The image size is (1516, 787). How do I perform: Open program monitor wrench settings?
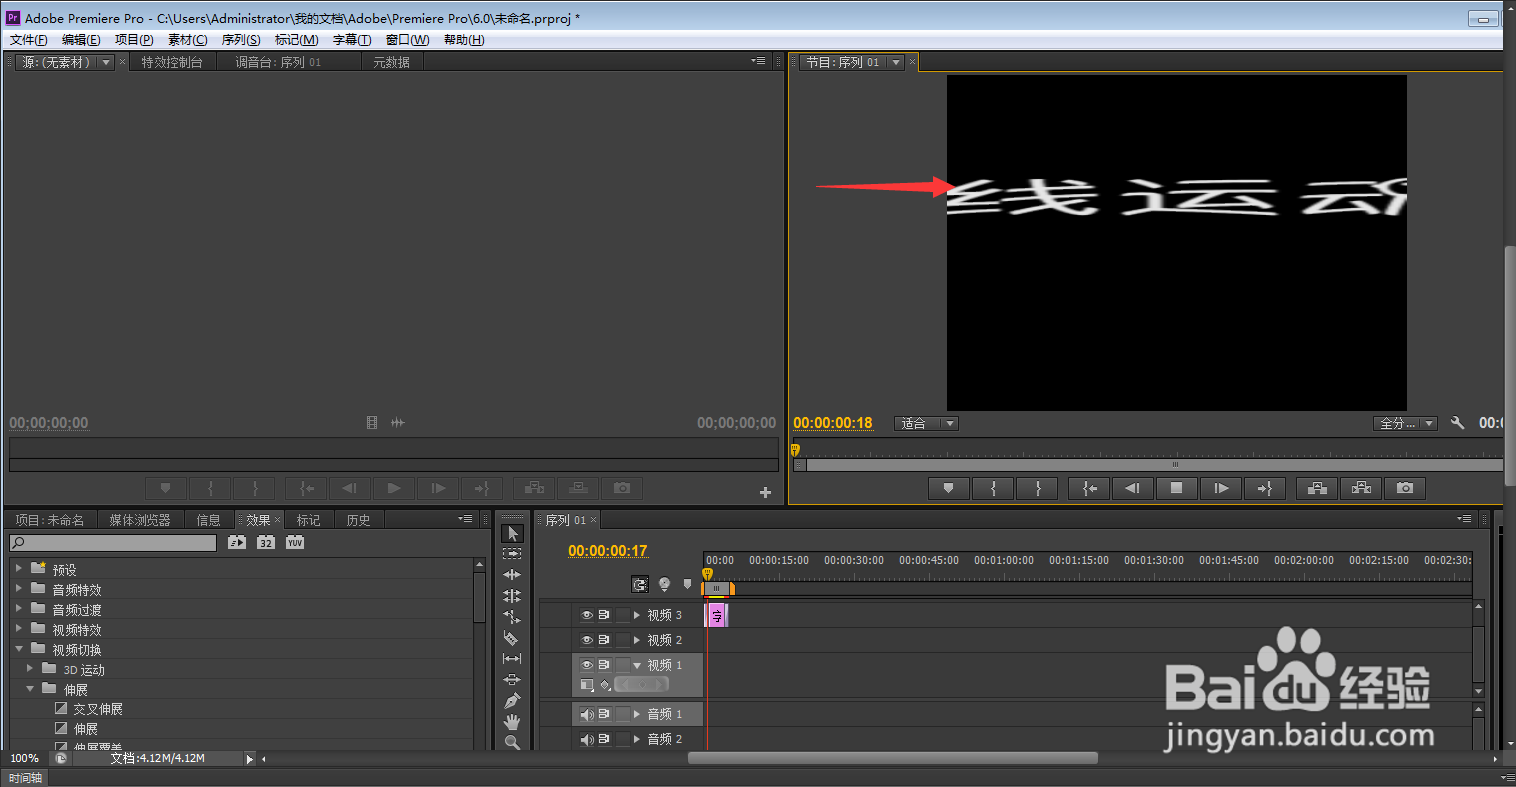click(x=1457, y=423)
